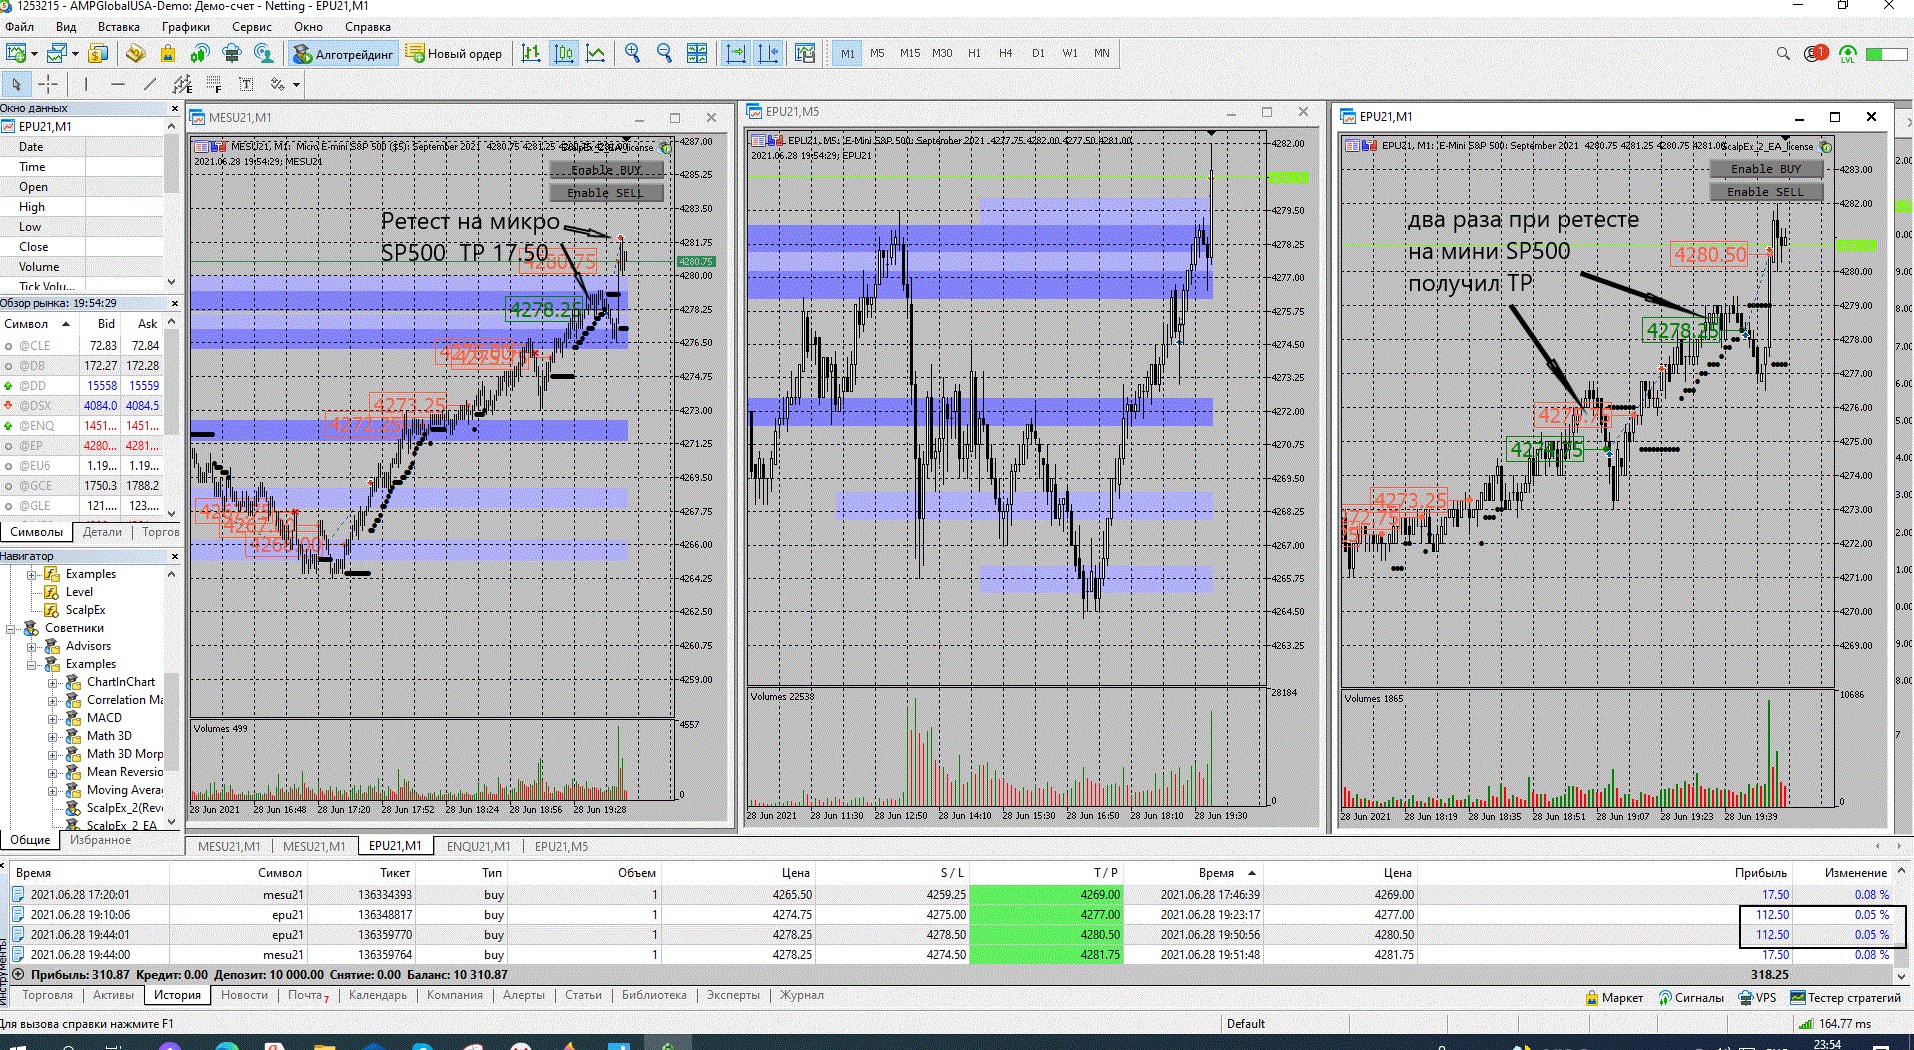The image size is (1914, 1050).
Task: Toggle the Алготрейдинг button
Action: pyautogui.click(x=344, y=54)
